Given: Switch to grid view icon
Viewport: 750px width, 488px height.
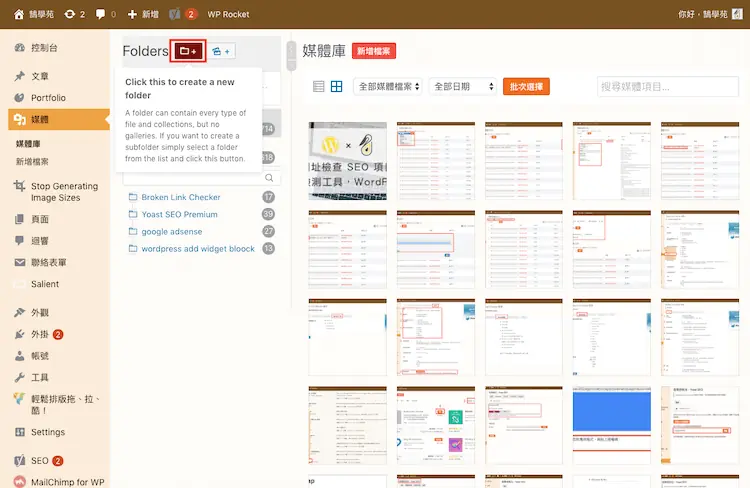Looking at the screenshot, I should pyautogui.click(x=337, y=87).
